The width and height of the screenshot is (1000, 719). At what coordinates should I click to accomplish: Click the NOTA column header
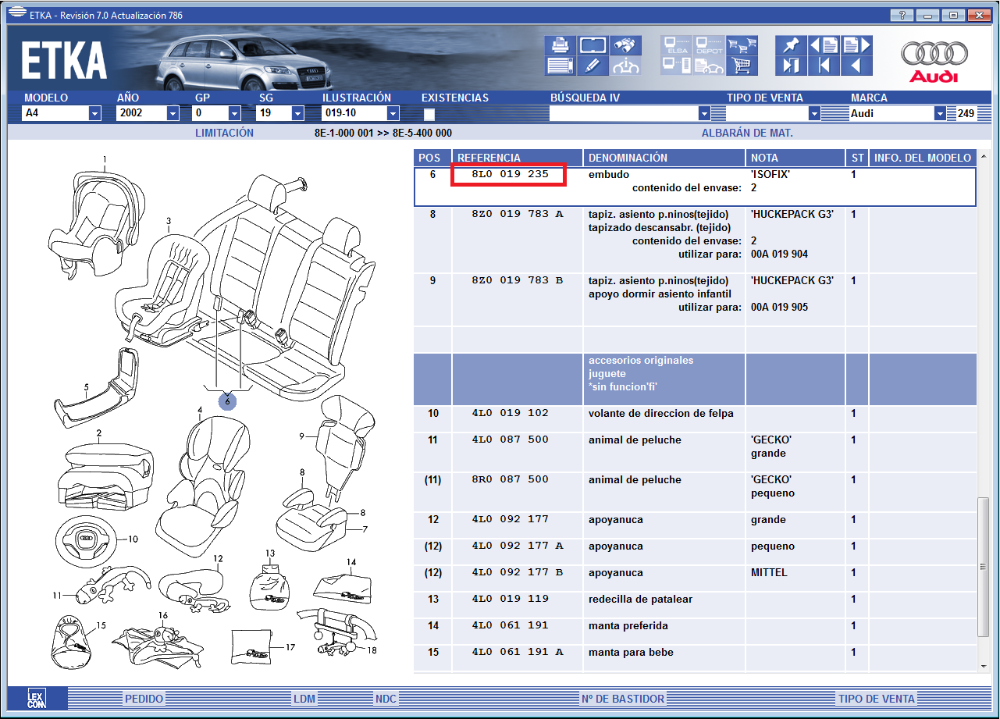click(795, 158)
